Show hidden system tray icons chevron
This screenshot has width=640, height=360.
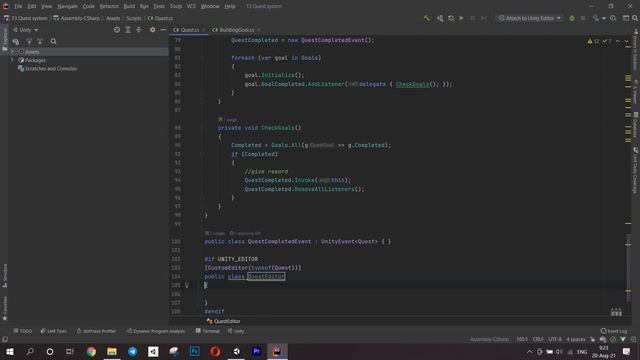pos(529,351)
